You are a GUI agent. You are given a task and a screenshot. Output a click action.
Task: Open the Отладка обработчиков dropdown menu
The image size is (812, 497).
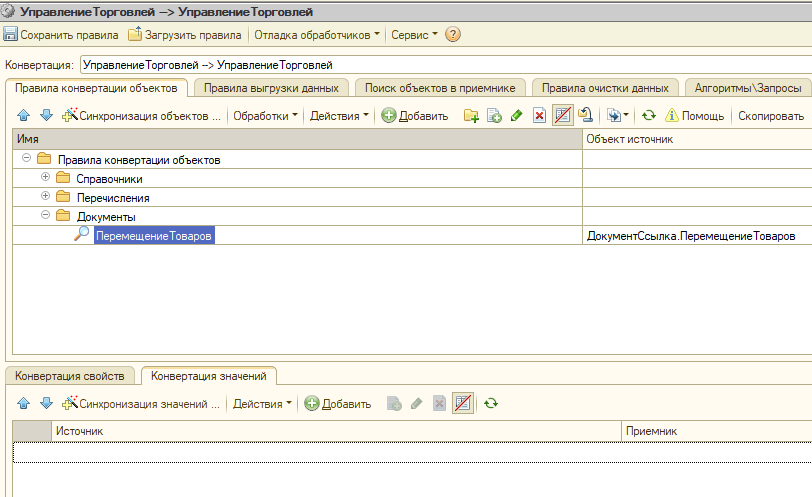[316, 35]
